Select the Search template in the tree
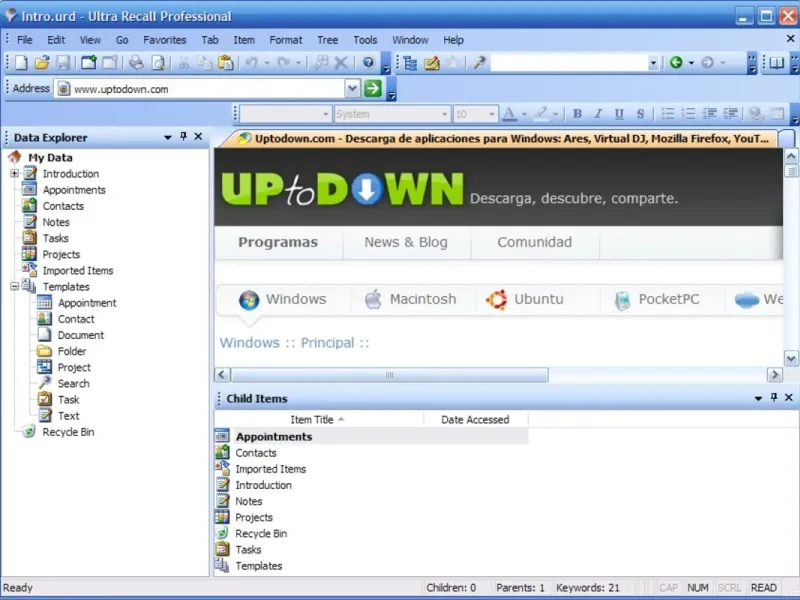The height and width of the screenshot is (600, 800). 73,384
